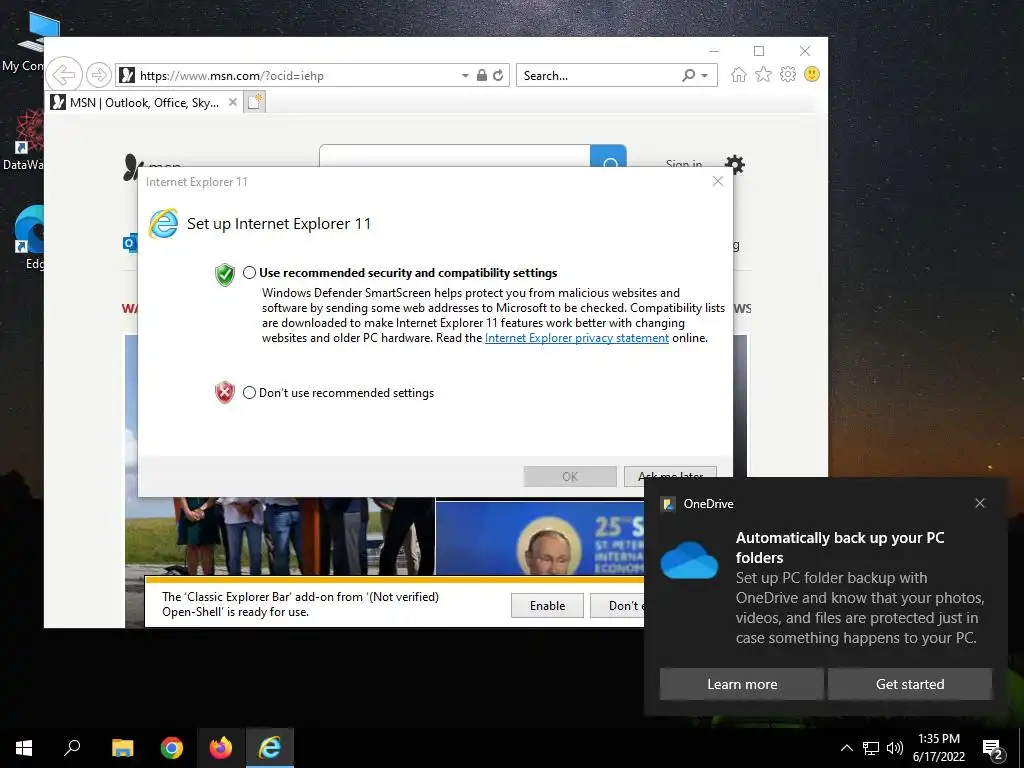Select Don't use recommended settings option
This screenshot has width=1024, height=768.
[249, 392]
